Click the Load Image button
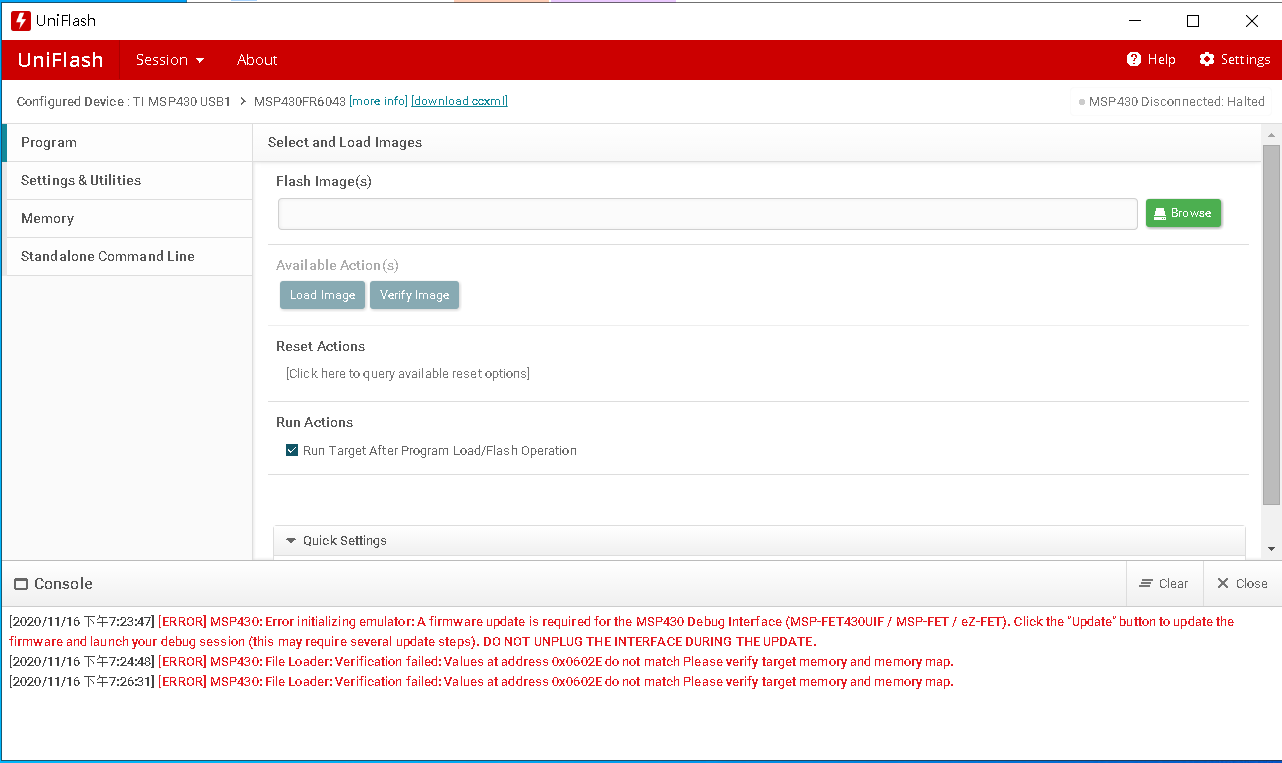1282x763 pixels. tap(322, 295)
